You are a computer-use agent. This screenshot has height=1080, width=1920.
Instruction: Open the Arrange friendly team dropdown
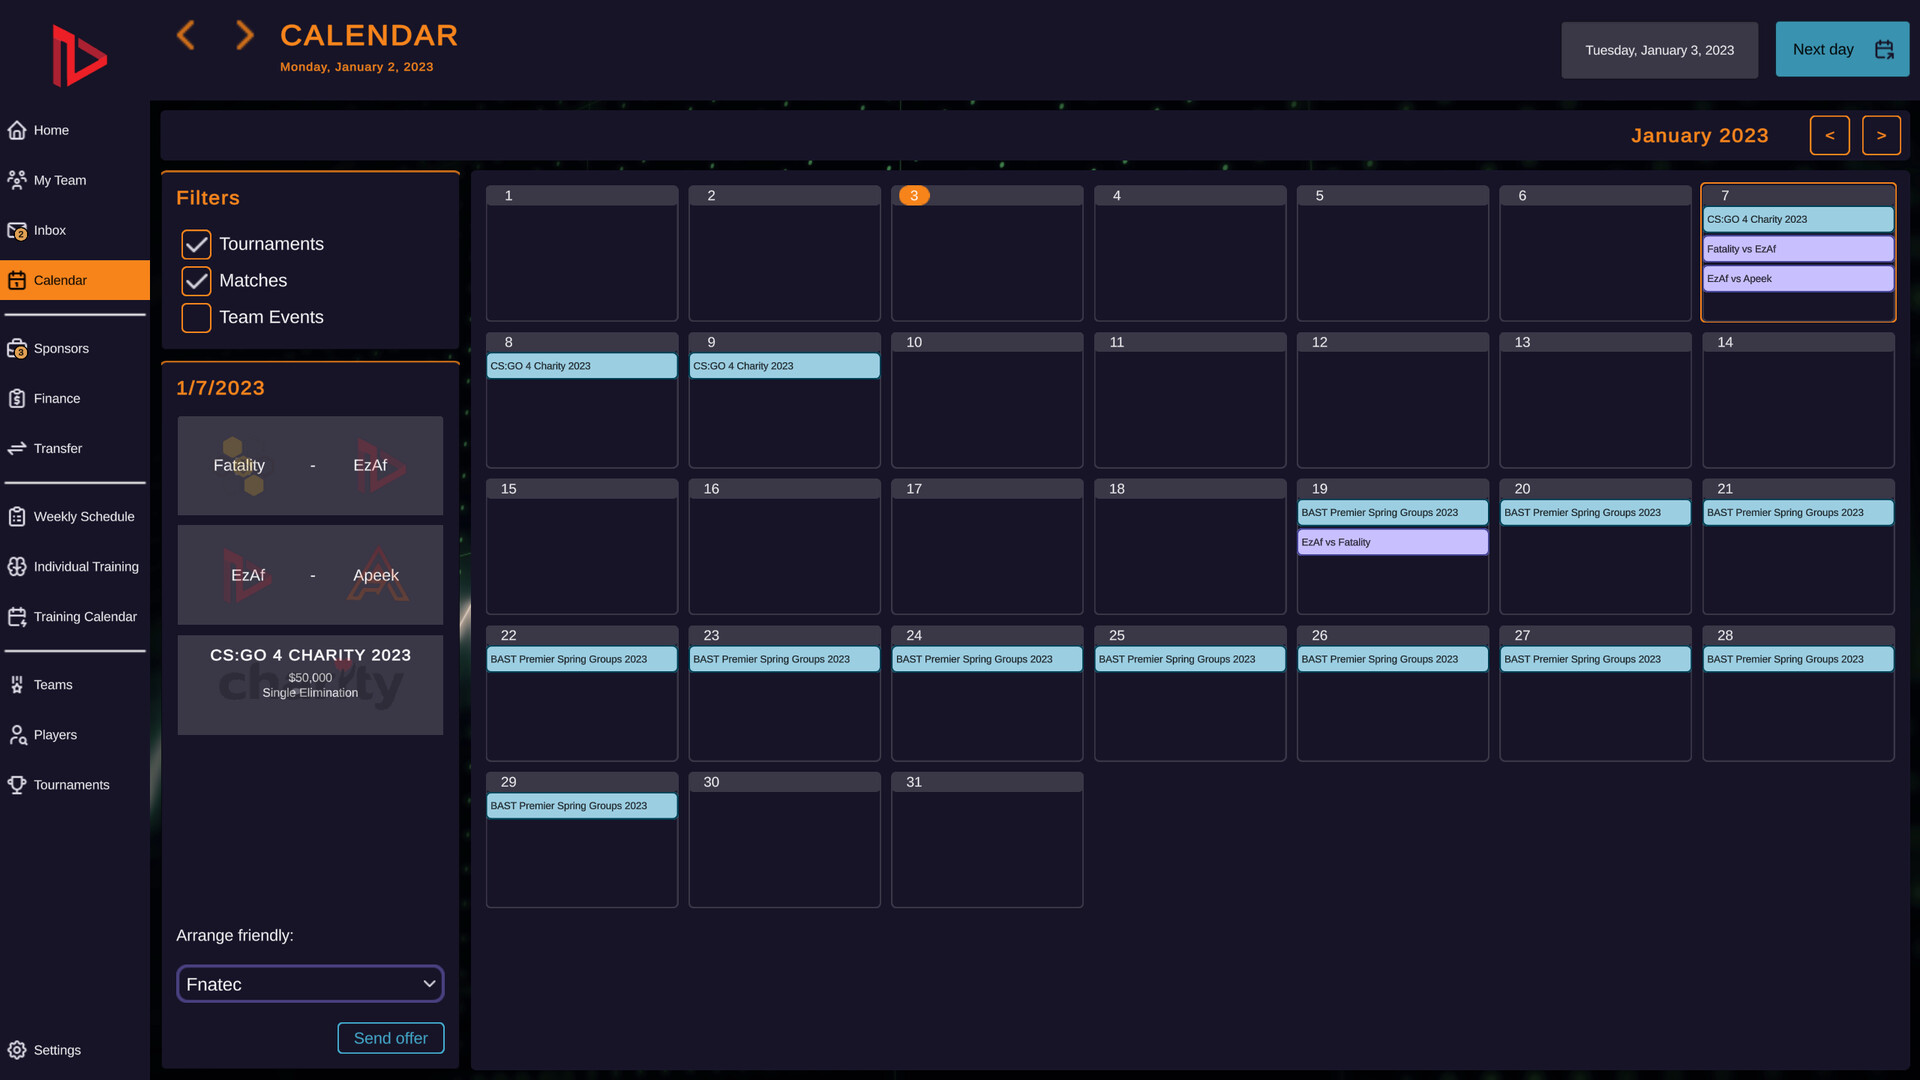point(310,984)
